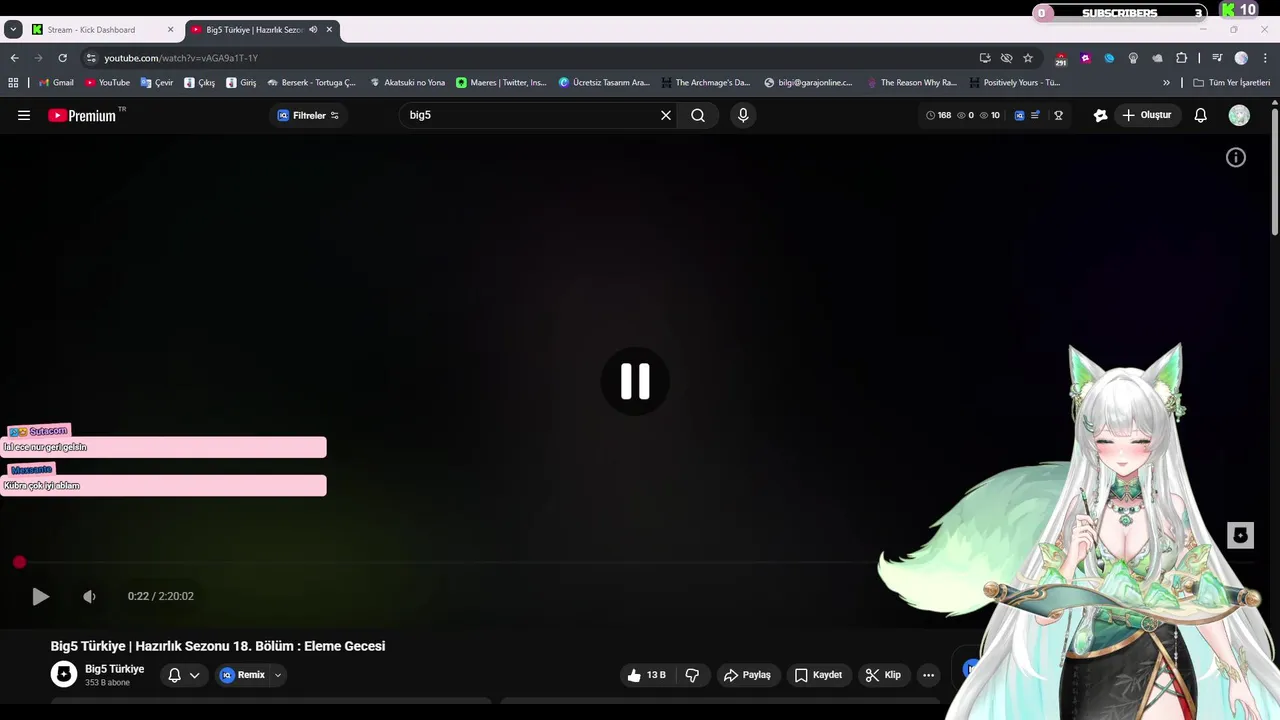Open Chrome extensions puzzle icon
The width and height of the screenshot is (1280, 720).
pos(1181,58)
